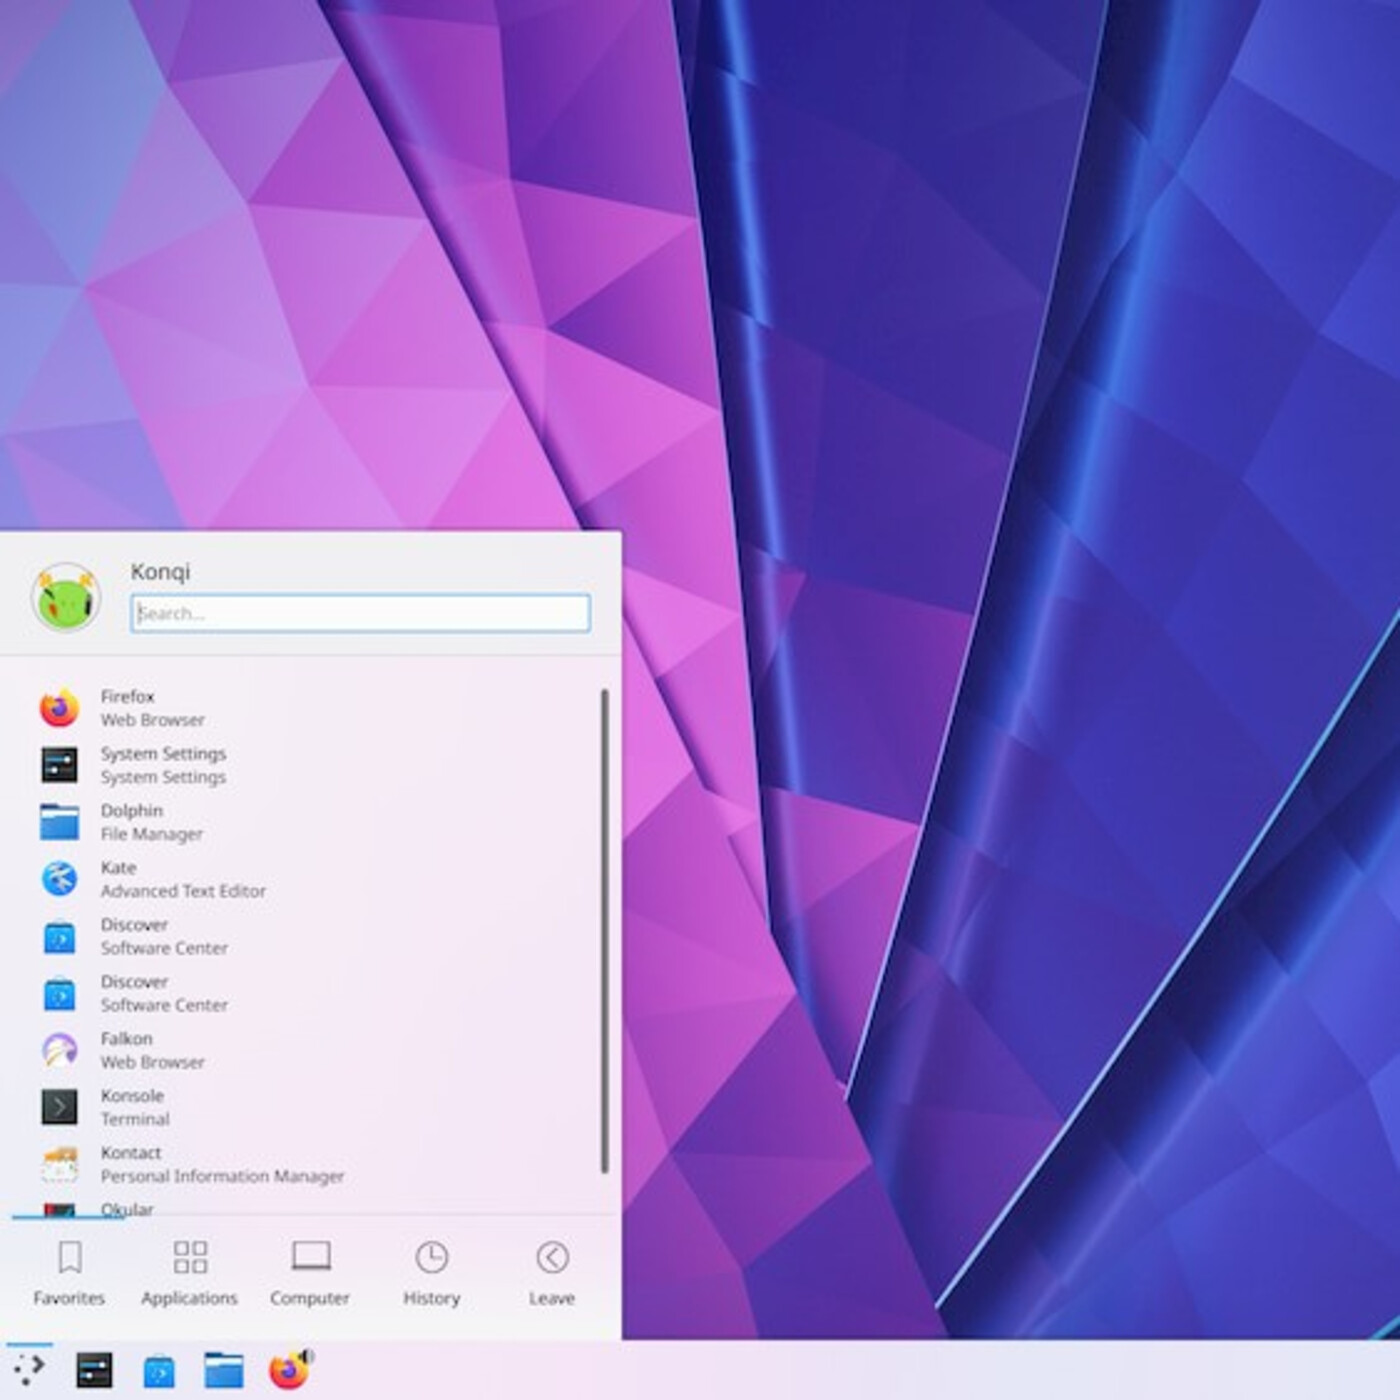Open Discover from the taskbar

[x=158, y=1371]
